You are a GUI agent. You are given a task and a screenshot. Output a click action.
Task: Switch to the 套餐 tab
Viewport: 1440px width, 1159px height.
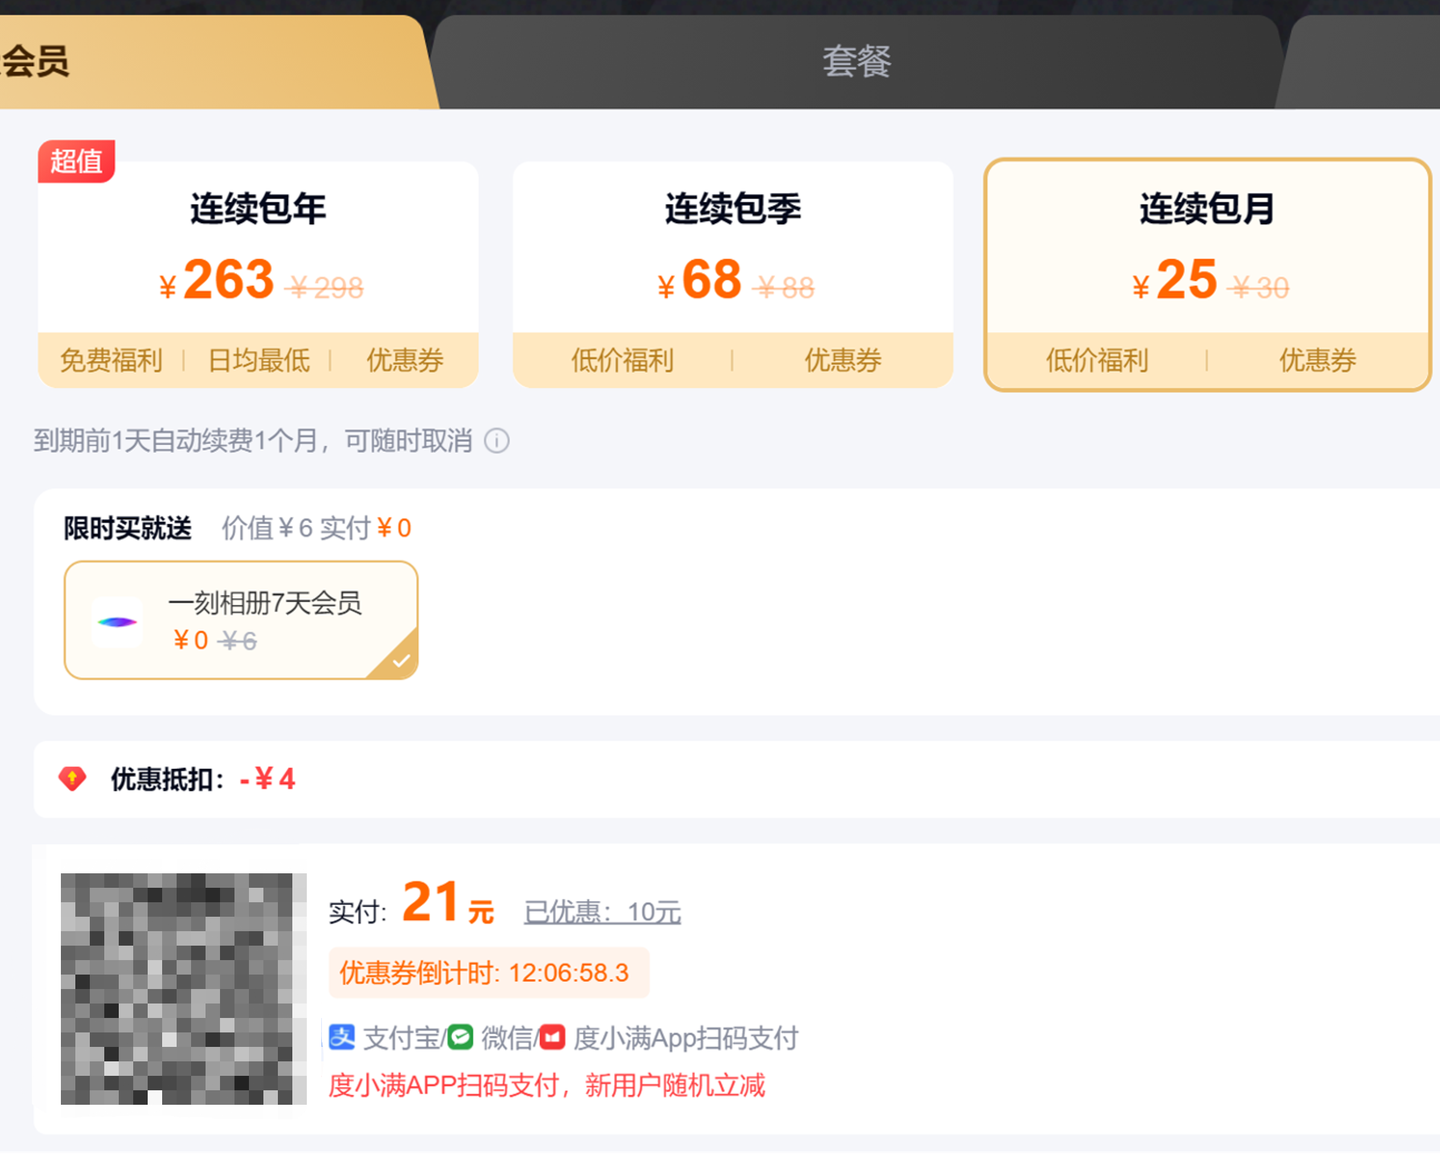pos(855,62)
